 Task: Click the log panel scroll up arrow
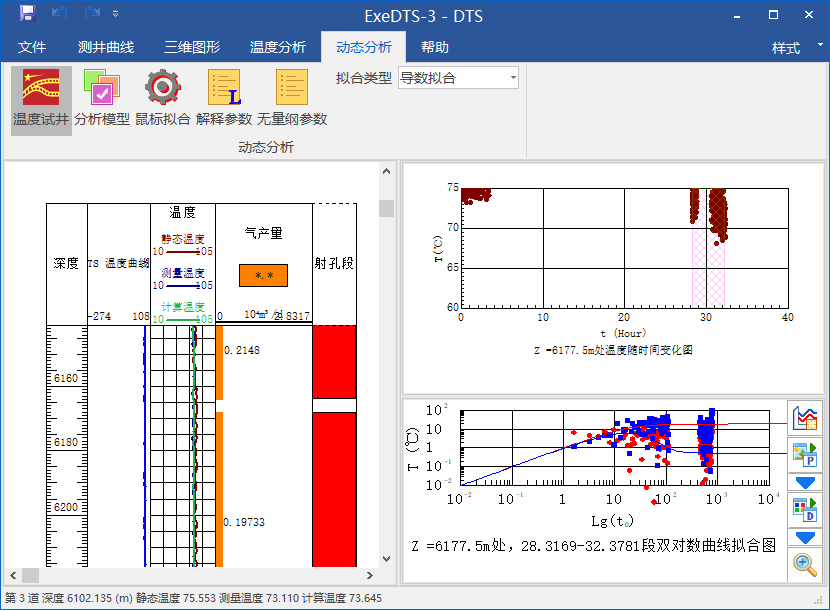(x=386, y=171)
